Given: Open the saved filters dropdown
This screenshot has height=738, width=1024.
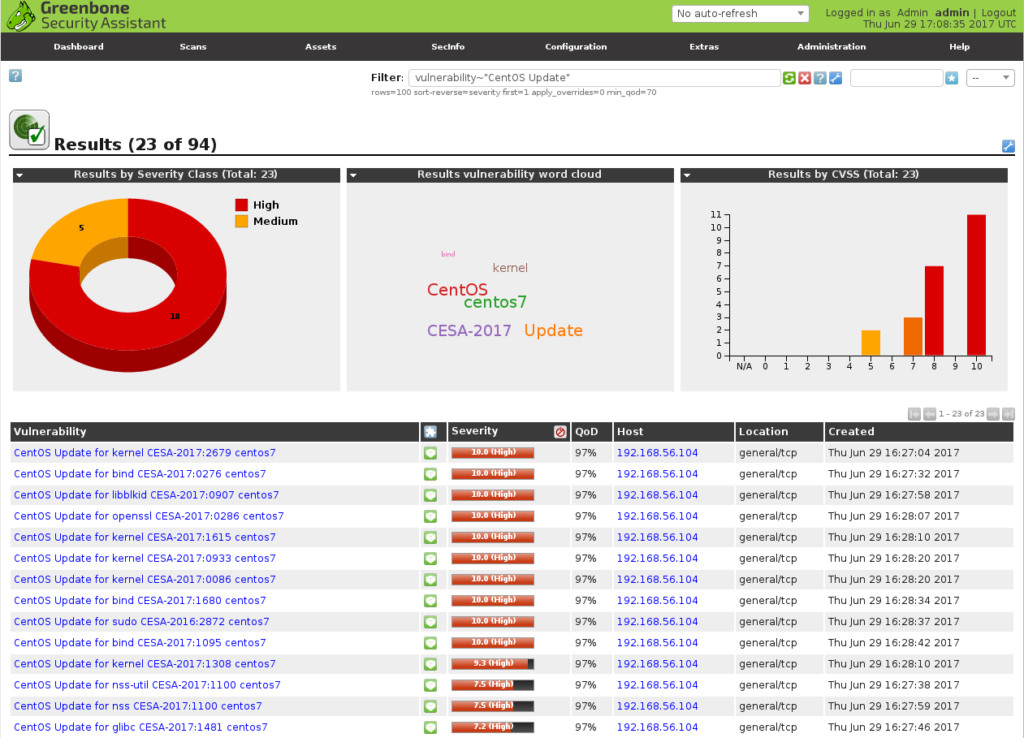Looking at the screenshot, I should (990, 77).
